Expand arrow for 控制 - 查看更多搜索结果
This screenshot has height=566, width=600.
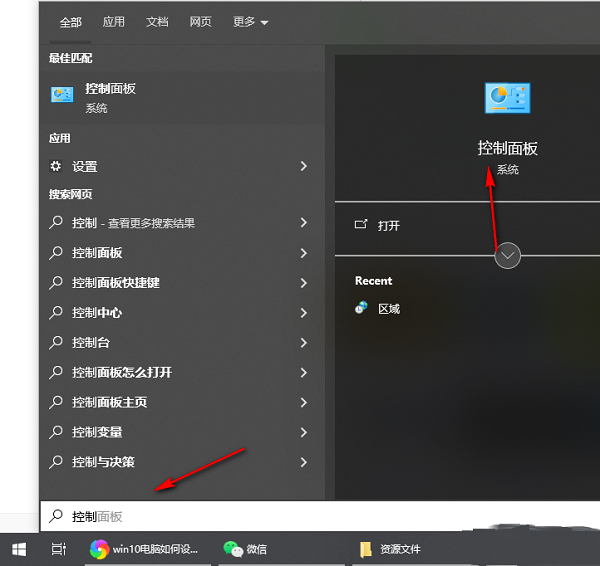(304, 222)
